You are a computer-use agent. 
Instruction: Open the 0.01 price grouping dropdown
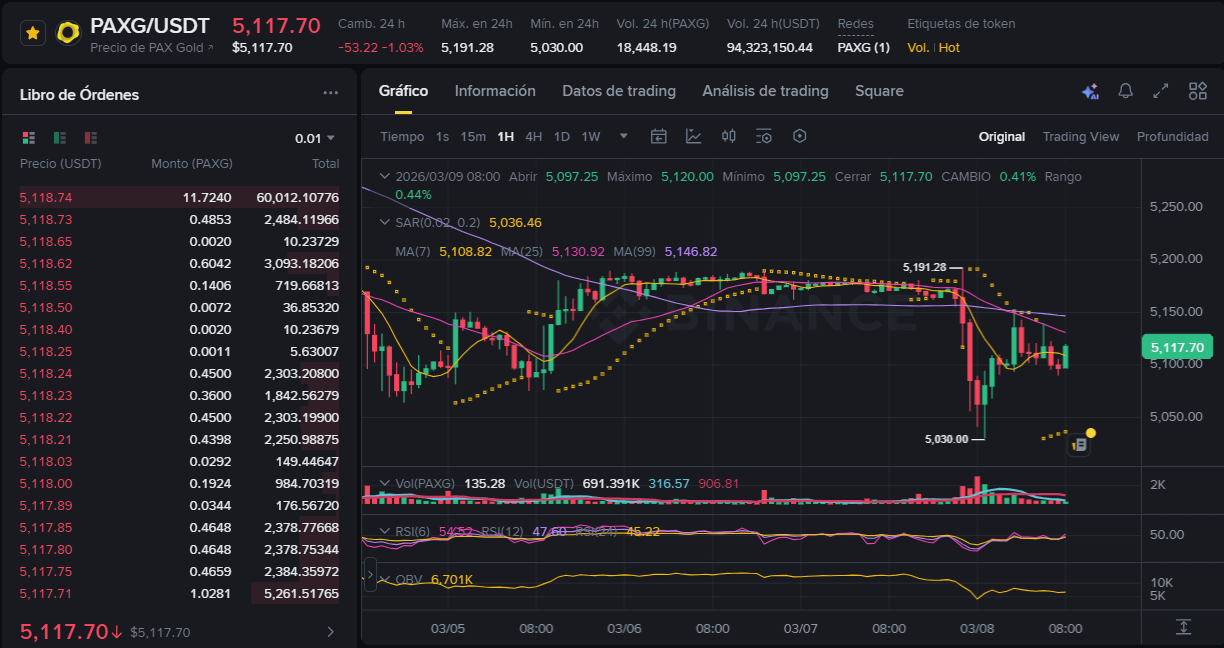pos(315,139)
